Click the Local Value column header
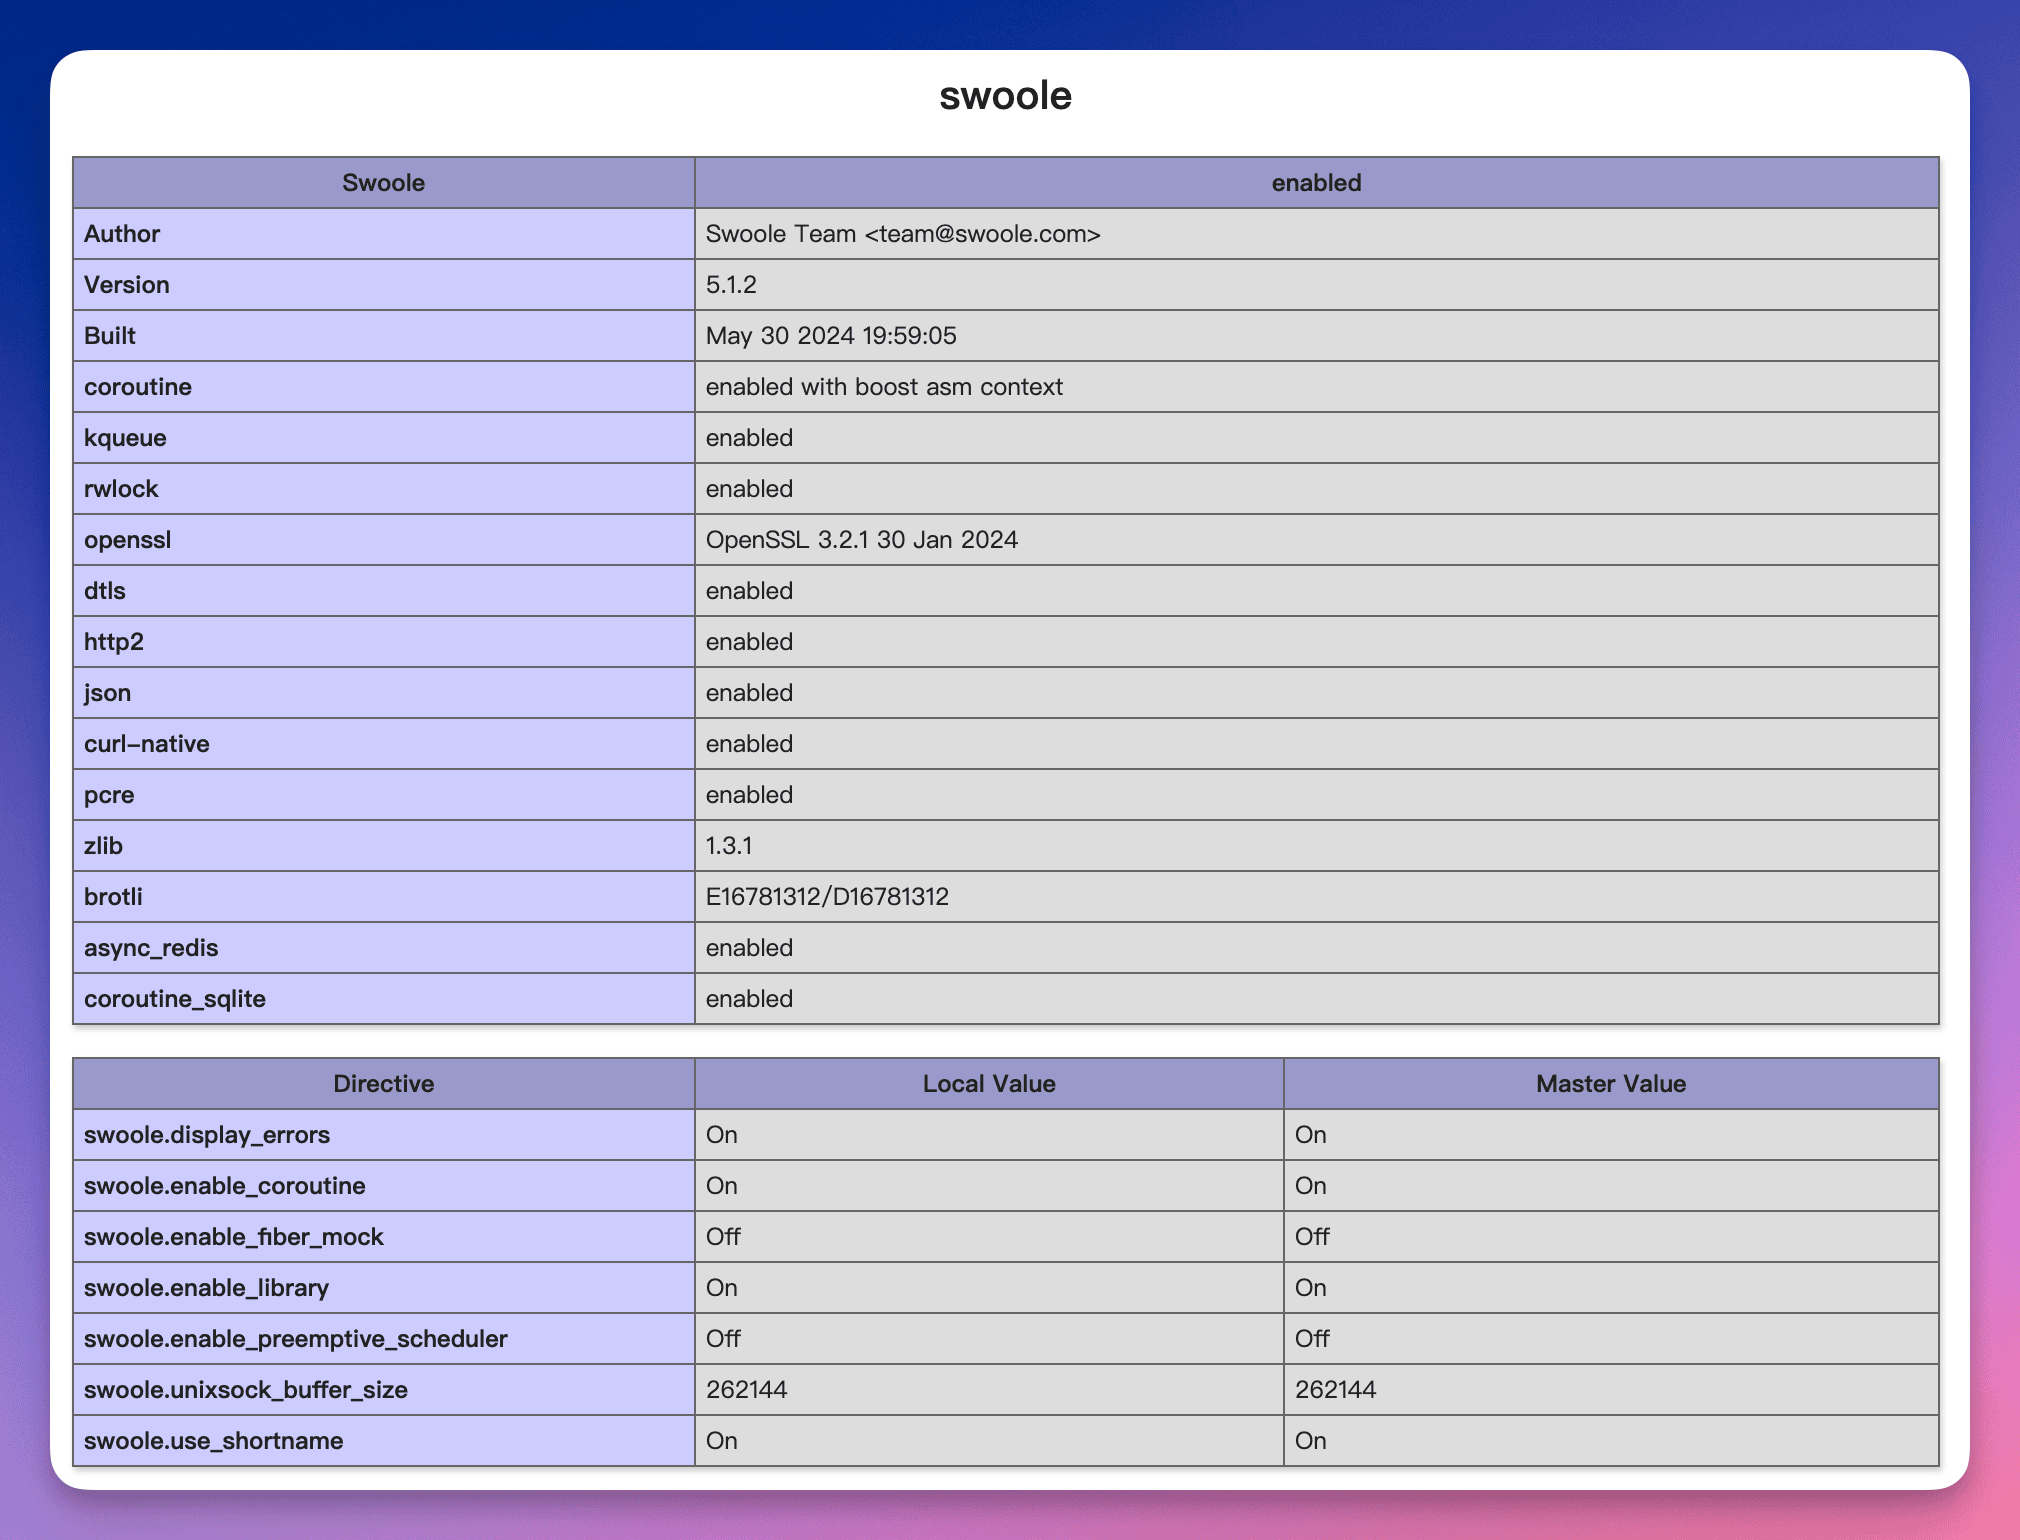The width and height of the screenshot is (2020, 1540). pyautogui.click(x=989, y=1084)
